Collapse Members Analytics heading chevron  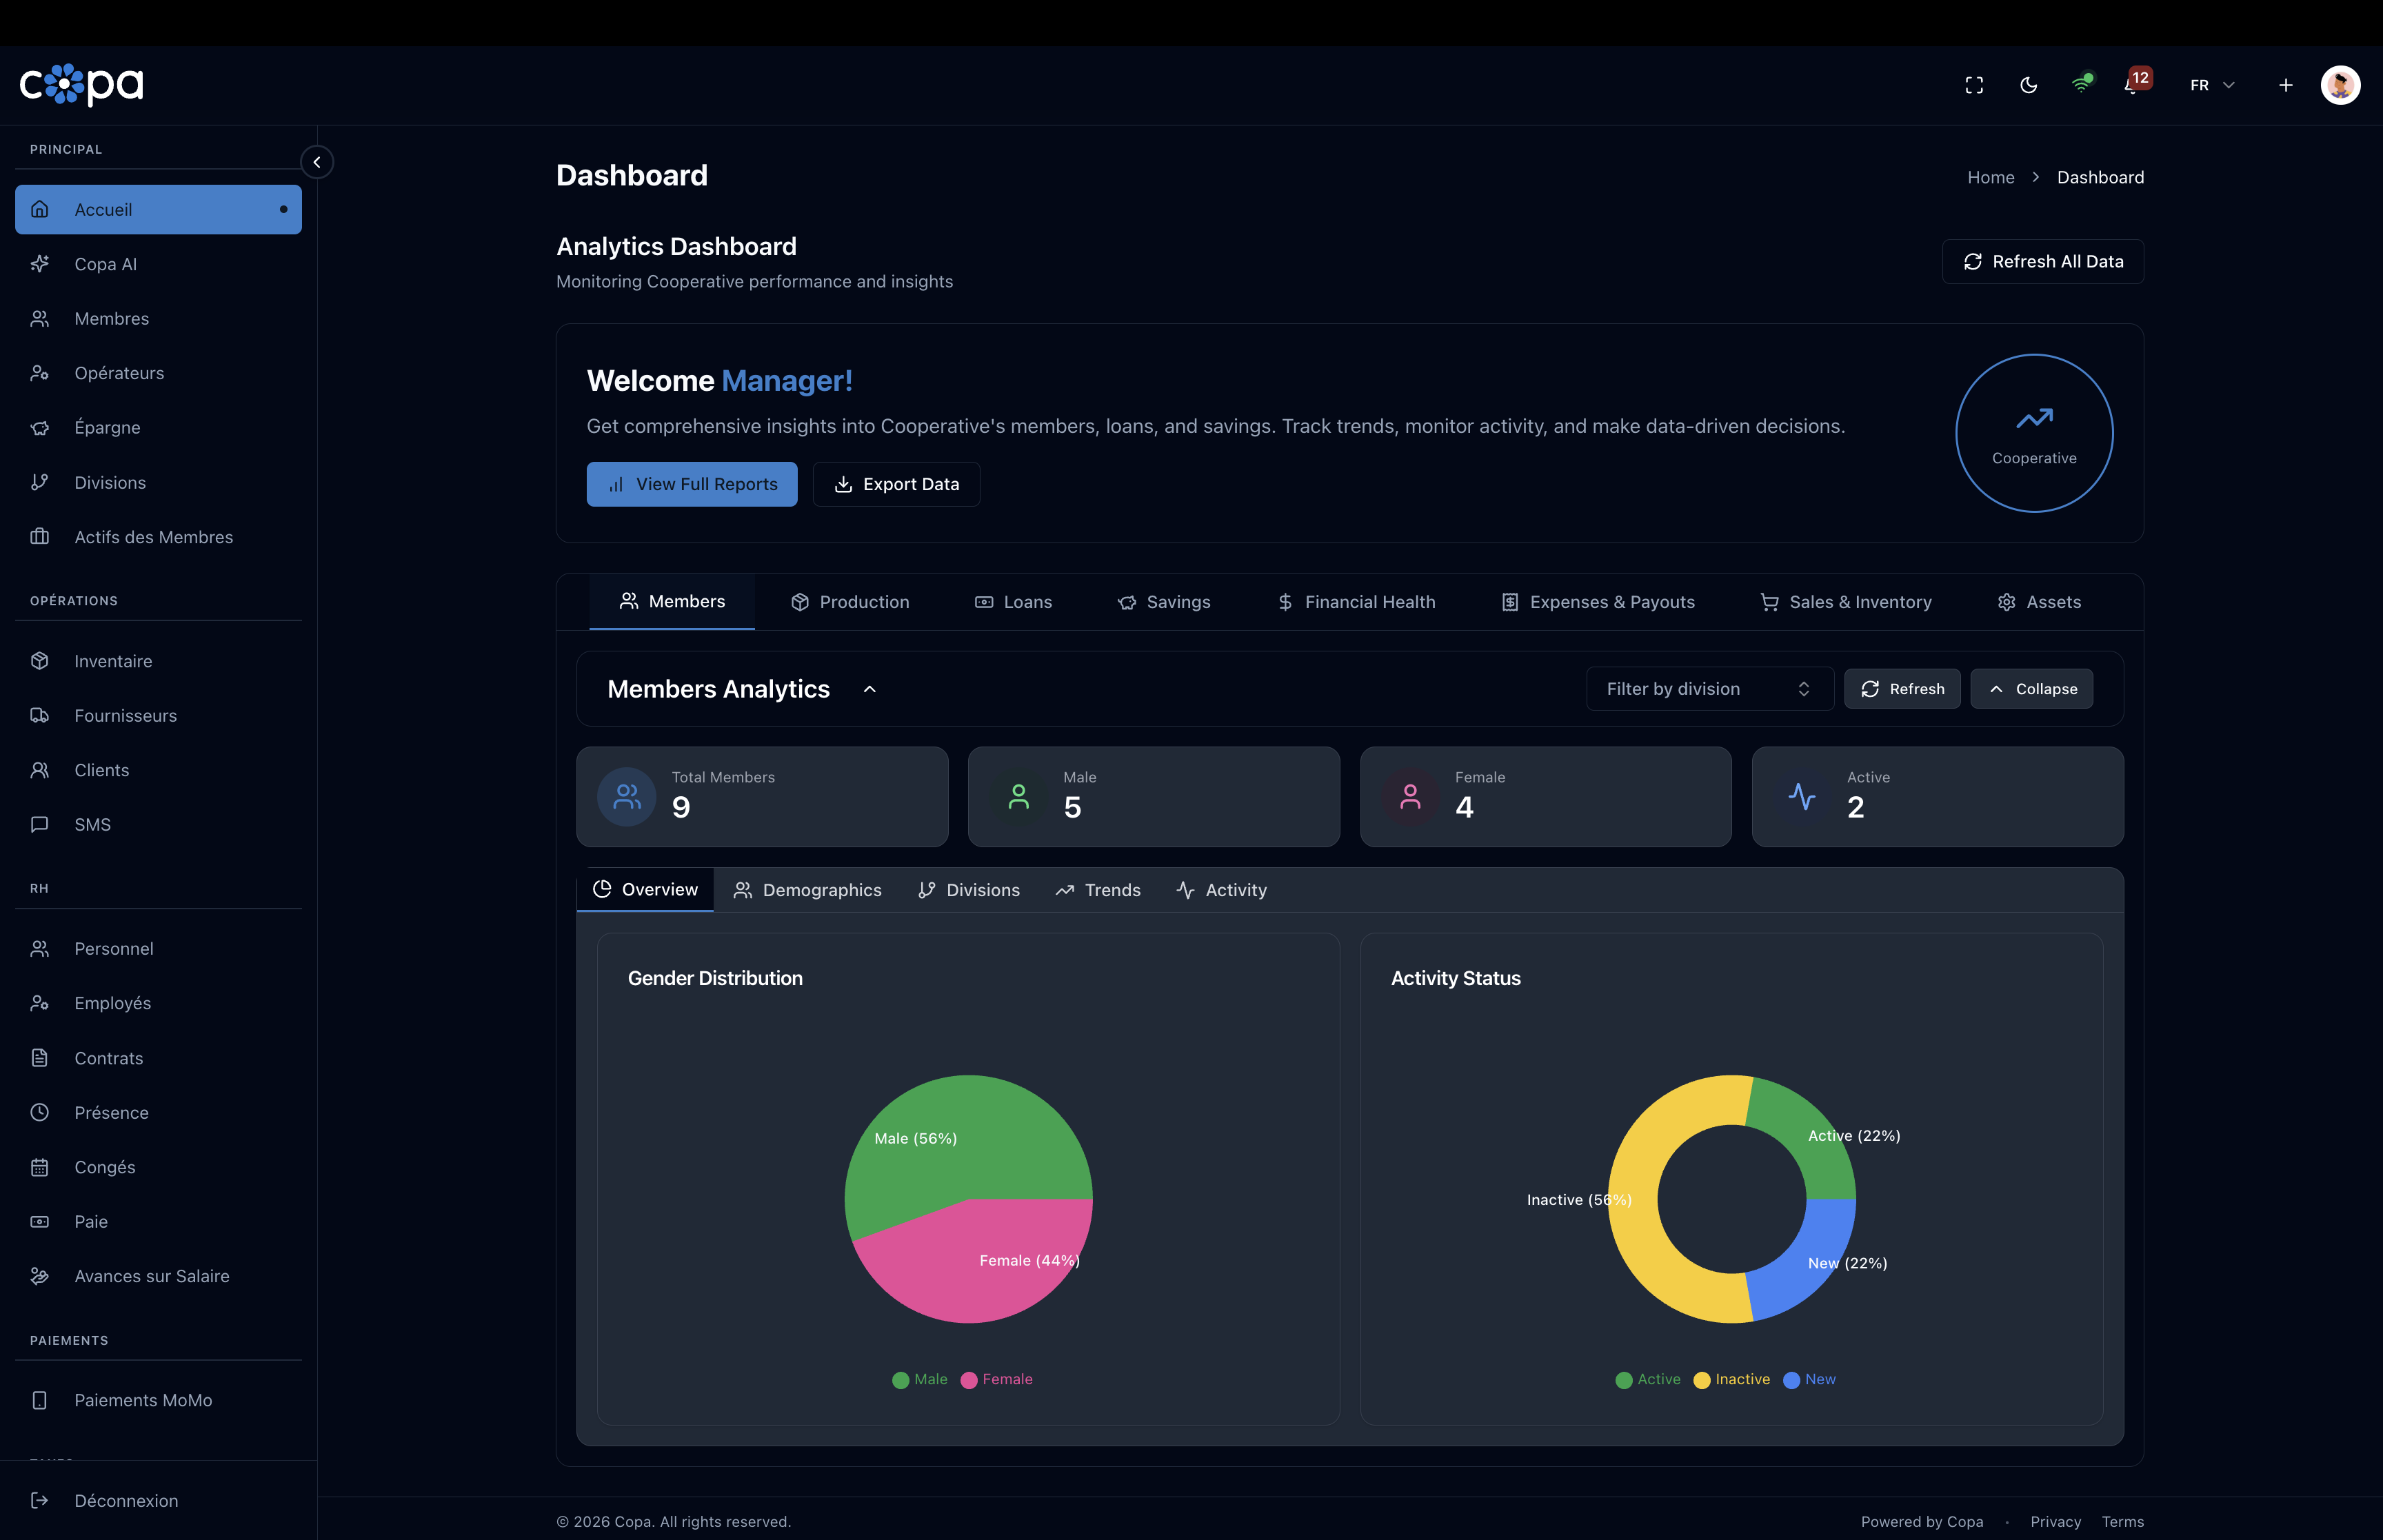point(869,689)
